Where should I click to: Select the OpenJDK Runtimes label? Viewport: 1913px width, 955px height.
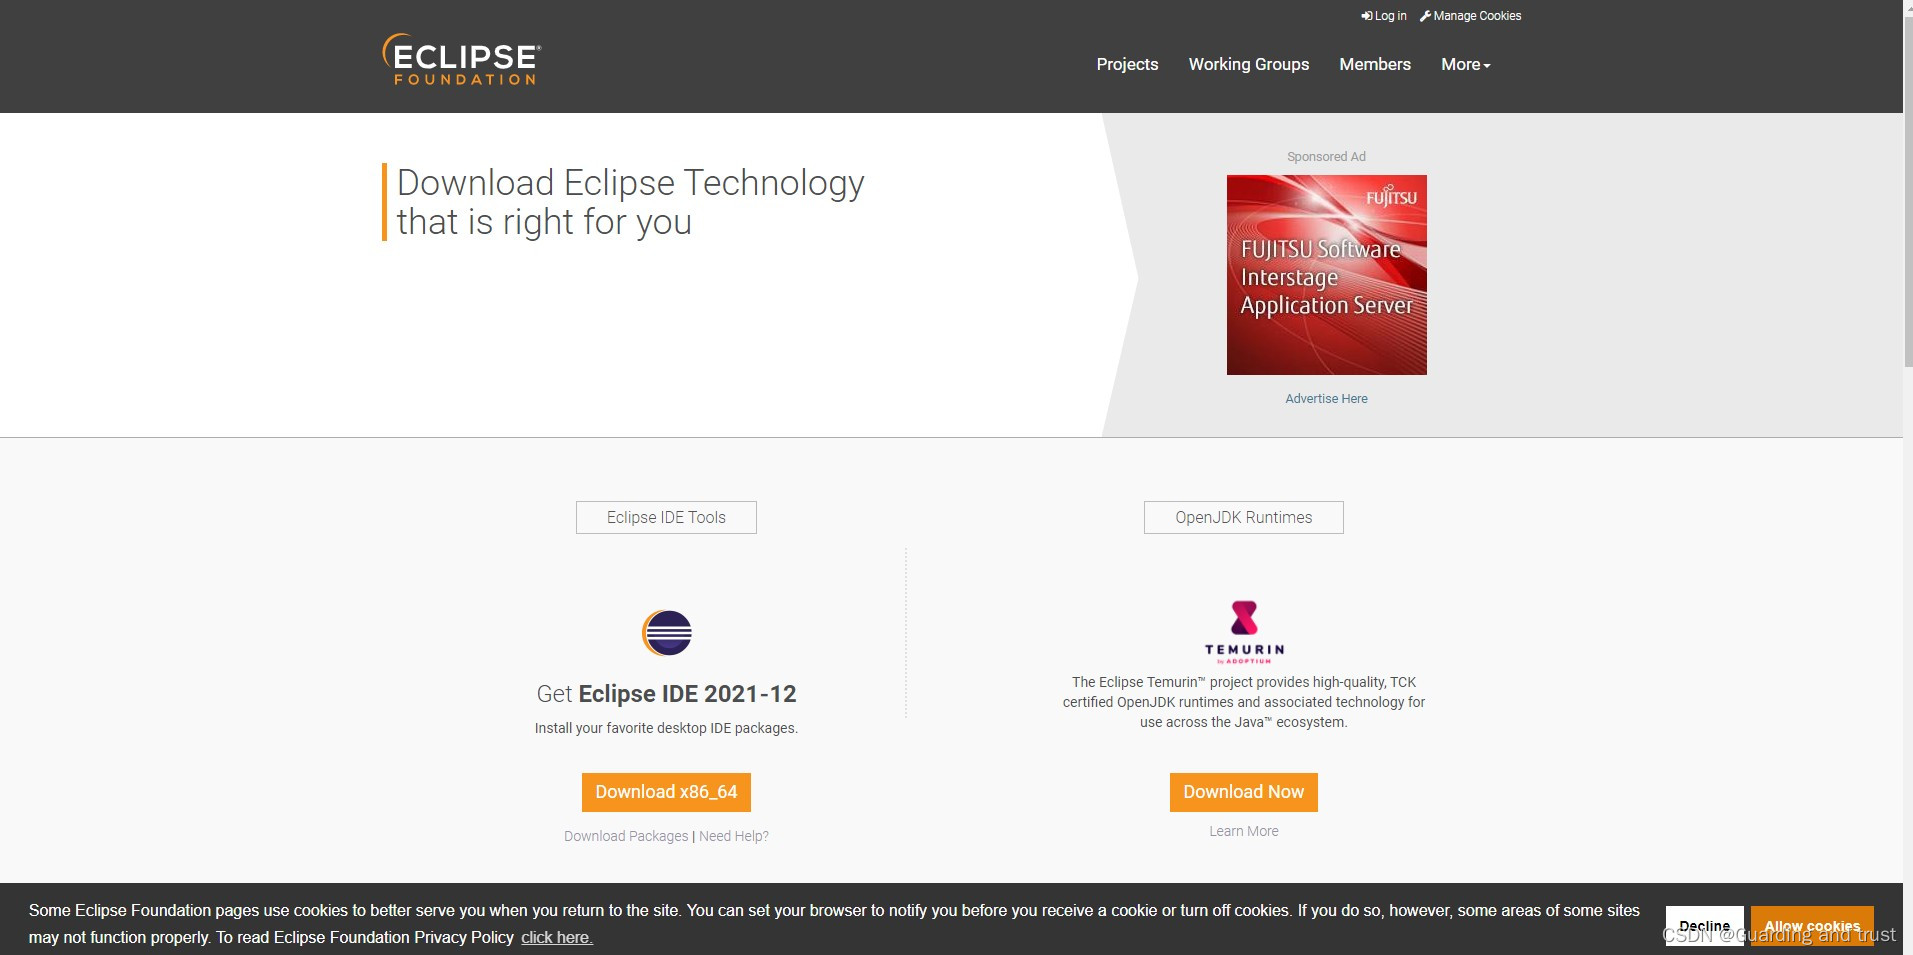(x=1244, y=517)
